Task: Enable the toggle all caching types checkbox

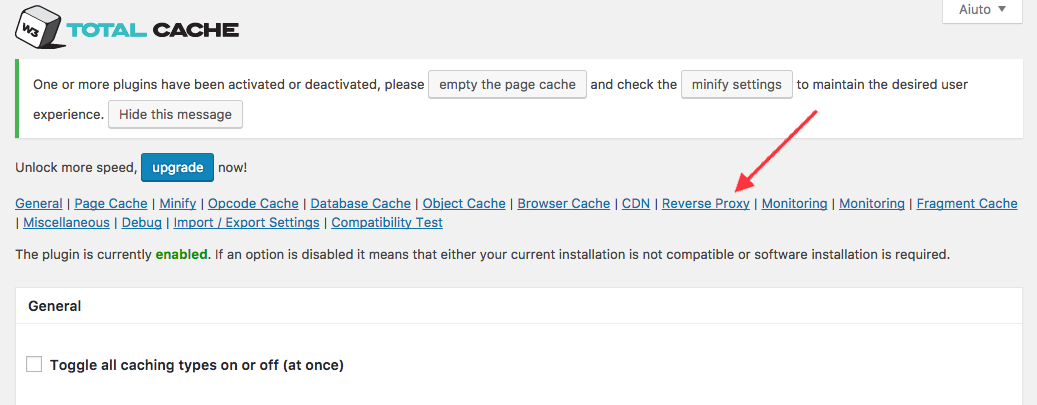Action: [34, 365]
